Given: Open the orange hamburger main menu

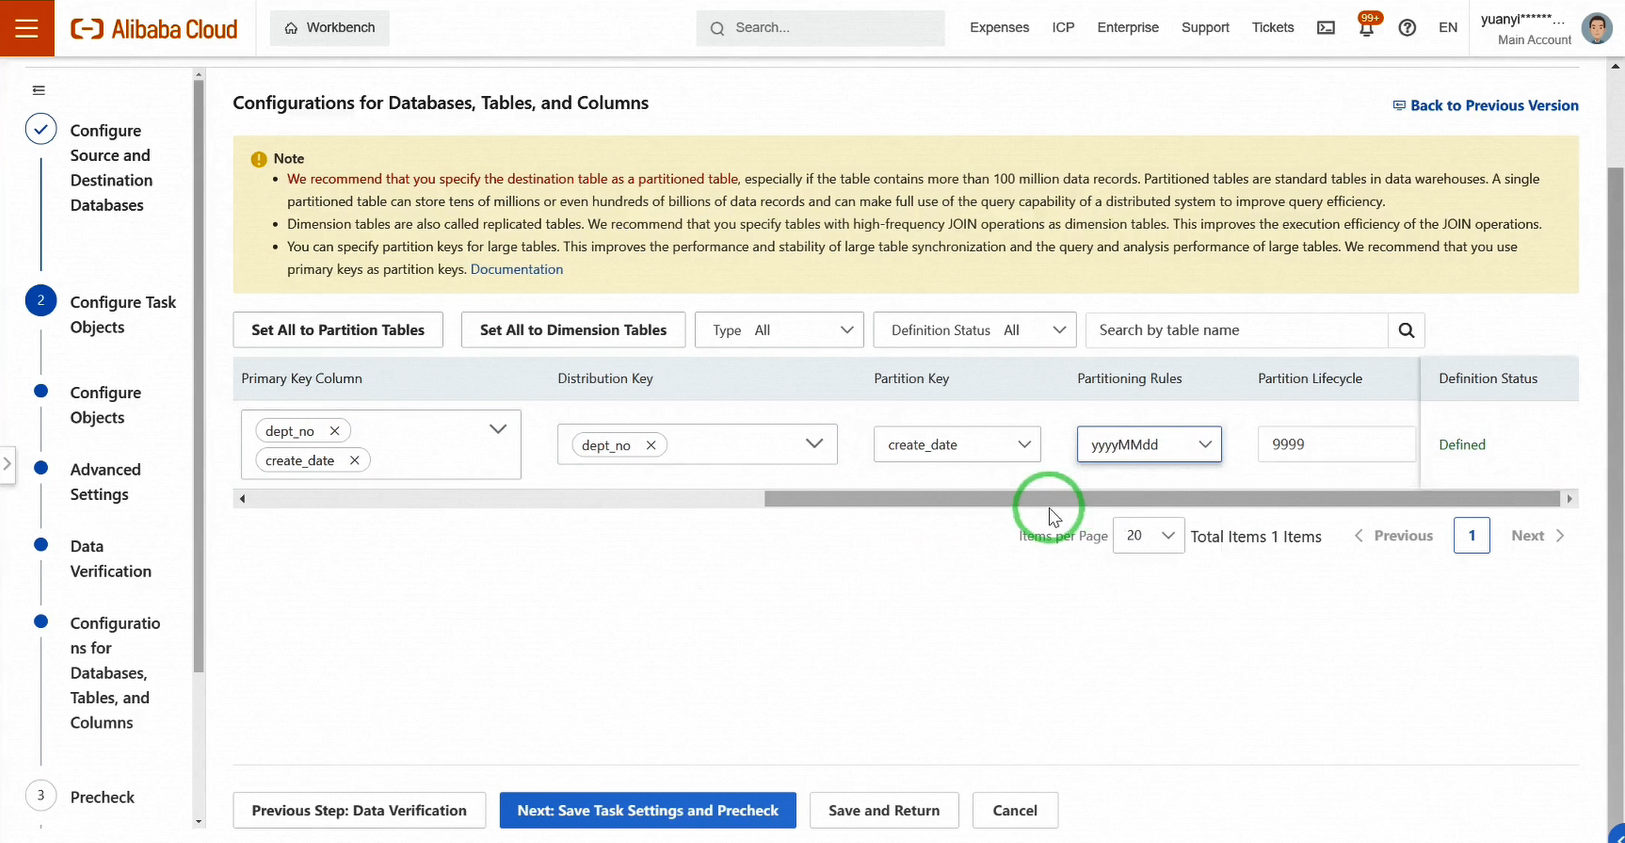Looking at the screenshot, I should coord(27,28).
